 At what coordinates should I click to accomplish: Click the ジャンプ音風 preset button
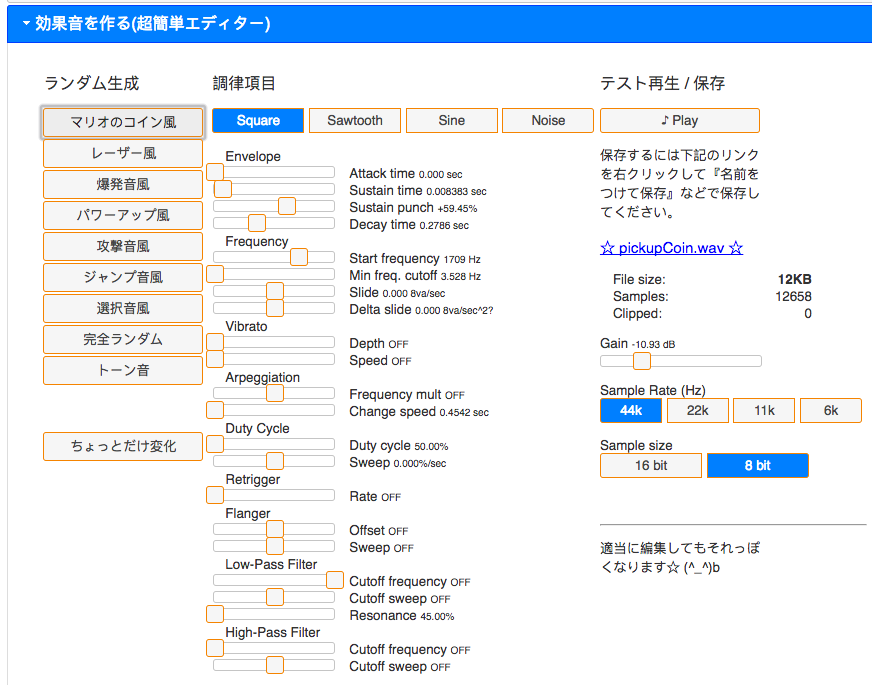tap(123, 277)
